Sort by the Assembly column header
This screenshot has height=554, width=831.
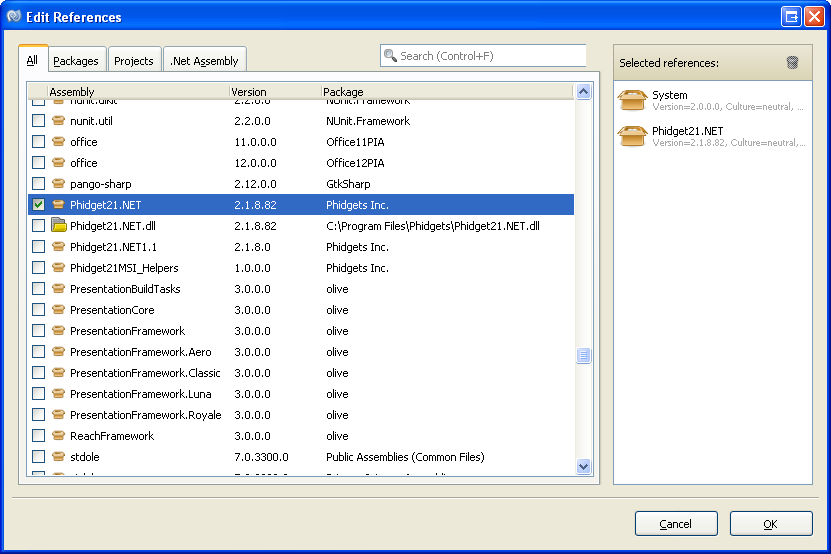click(x=138, y=92)
